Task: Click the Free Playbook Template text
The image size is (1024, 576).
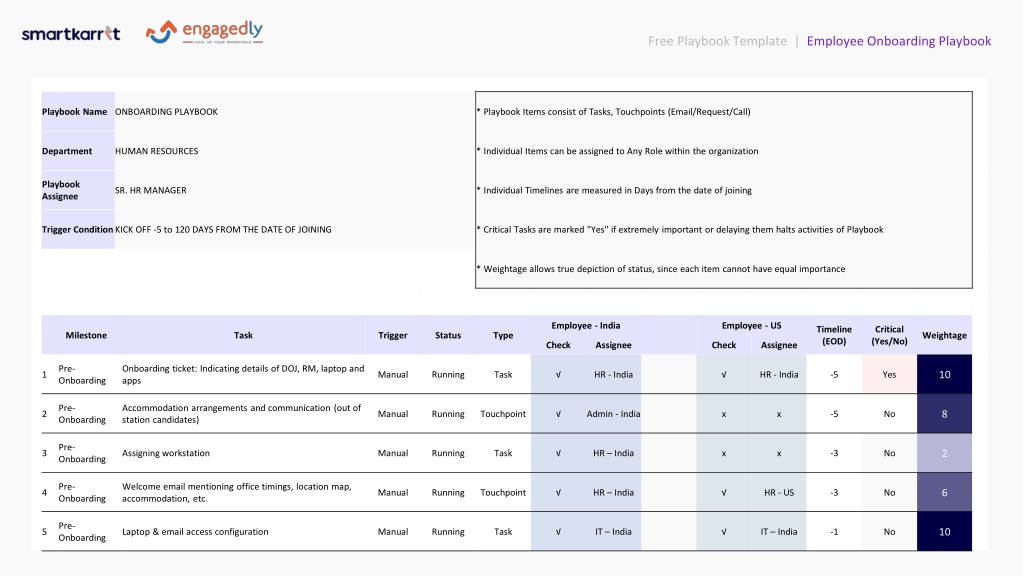Action: pos(717,41)
